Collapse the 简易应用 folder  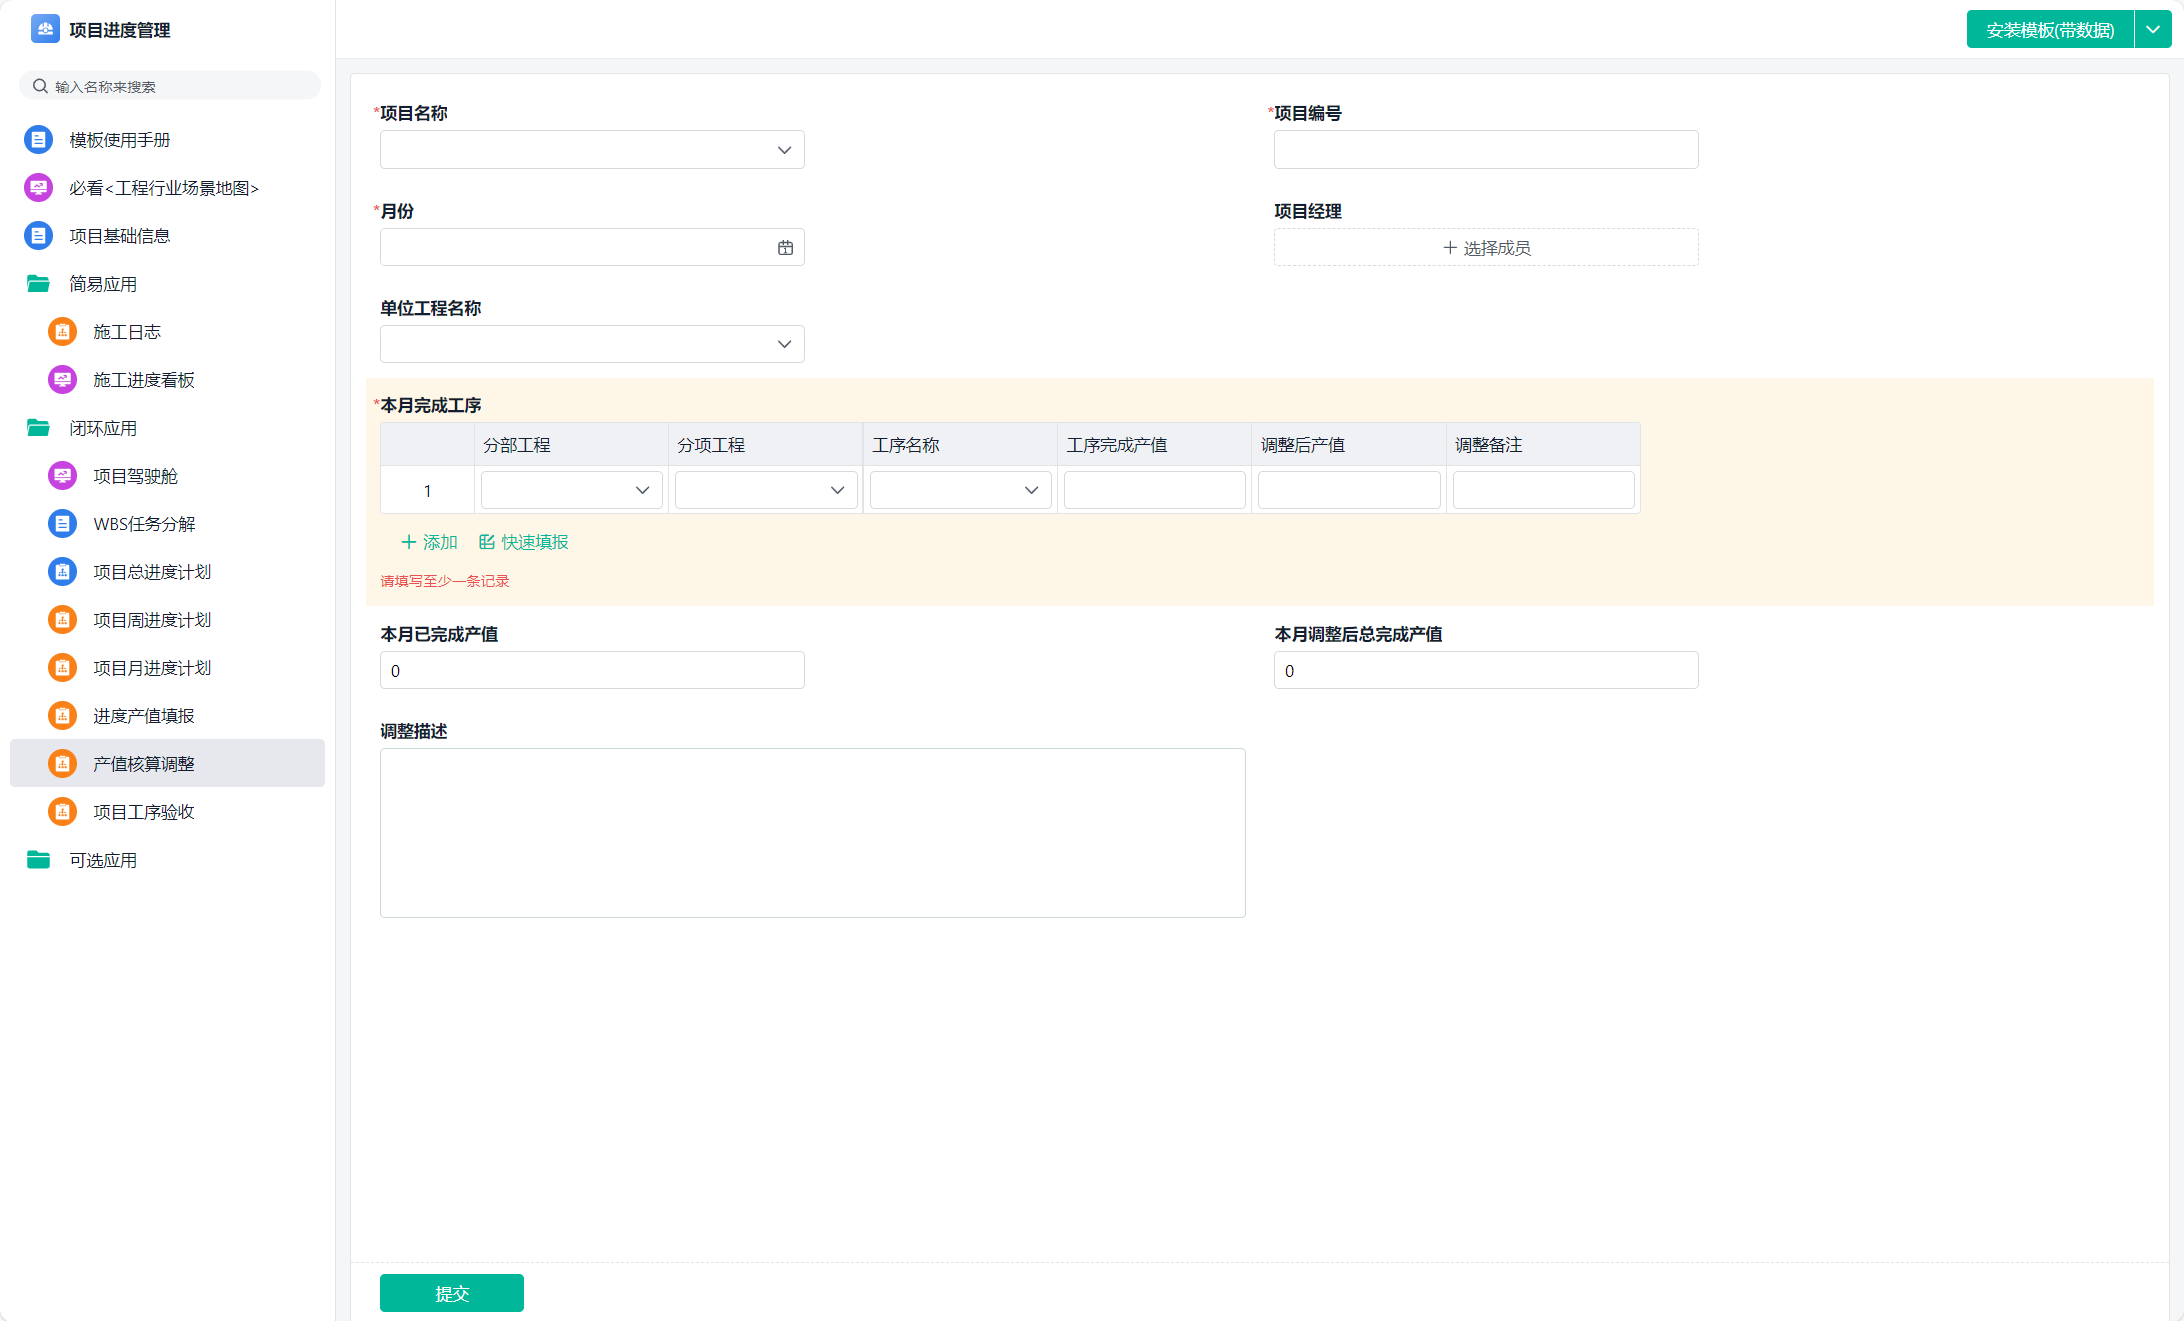[38, 284]
